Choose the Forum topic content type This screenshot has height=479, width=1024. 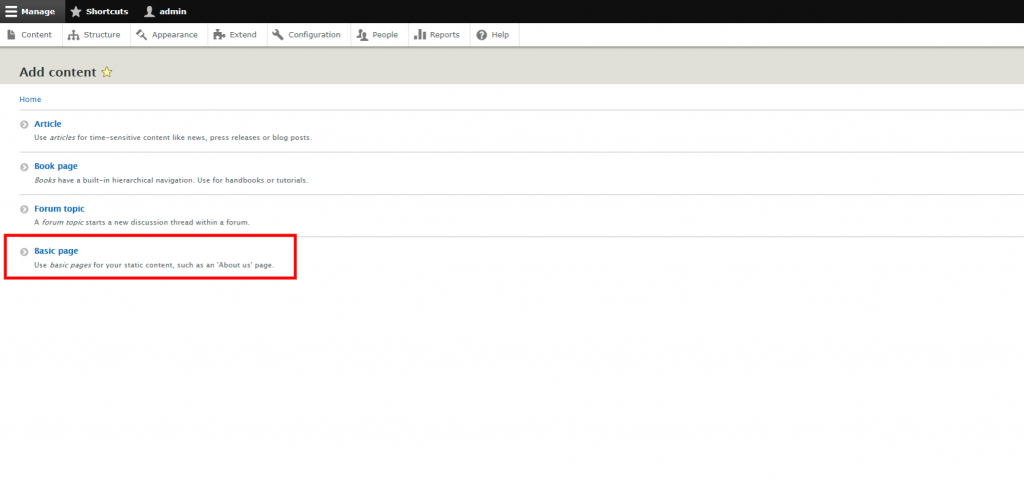(x=59, y=208)
